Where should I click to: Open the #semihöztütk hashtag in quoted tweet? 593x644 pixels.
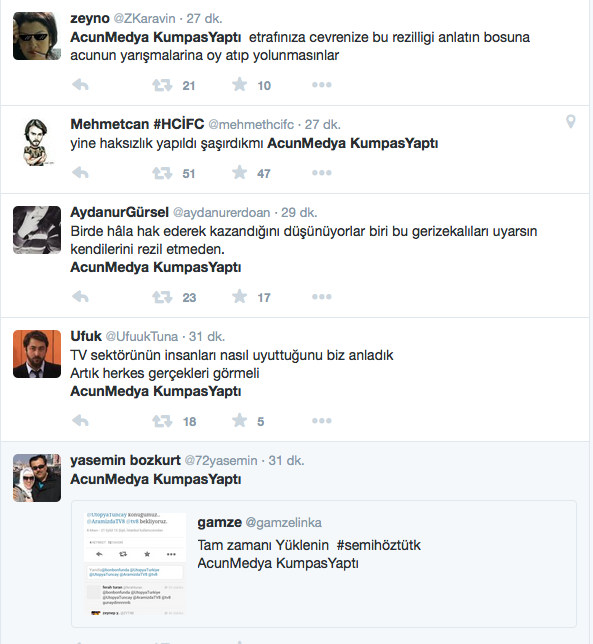click(379, 545)
